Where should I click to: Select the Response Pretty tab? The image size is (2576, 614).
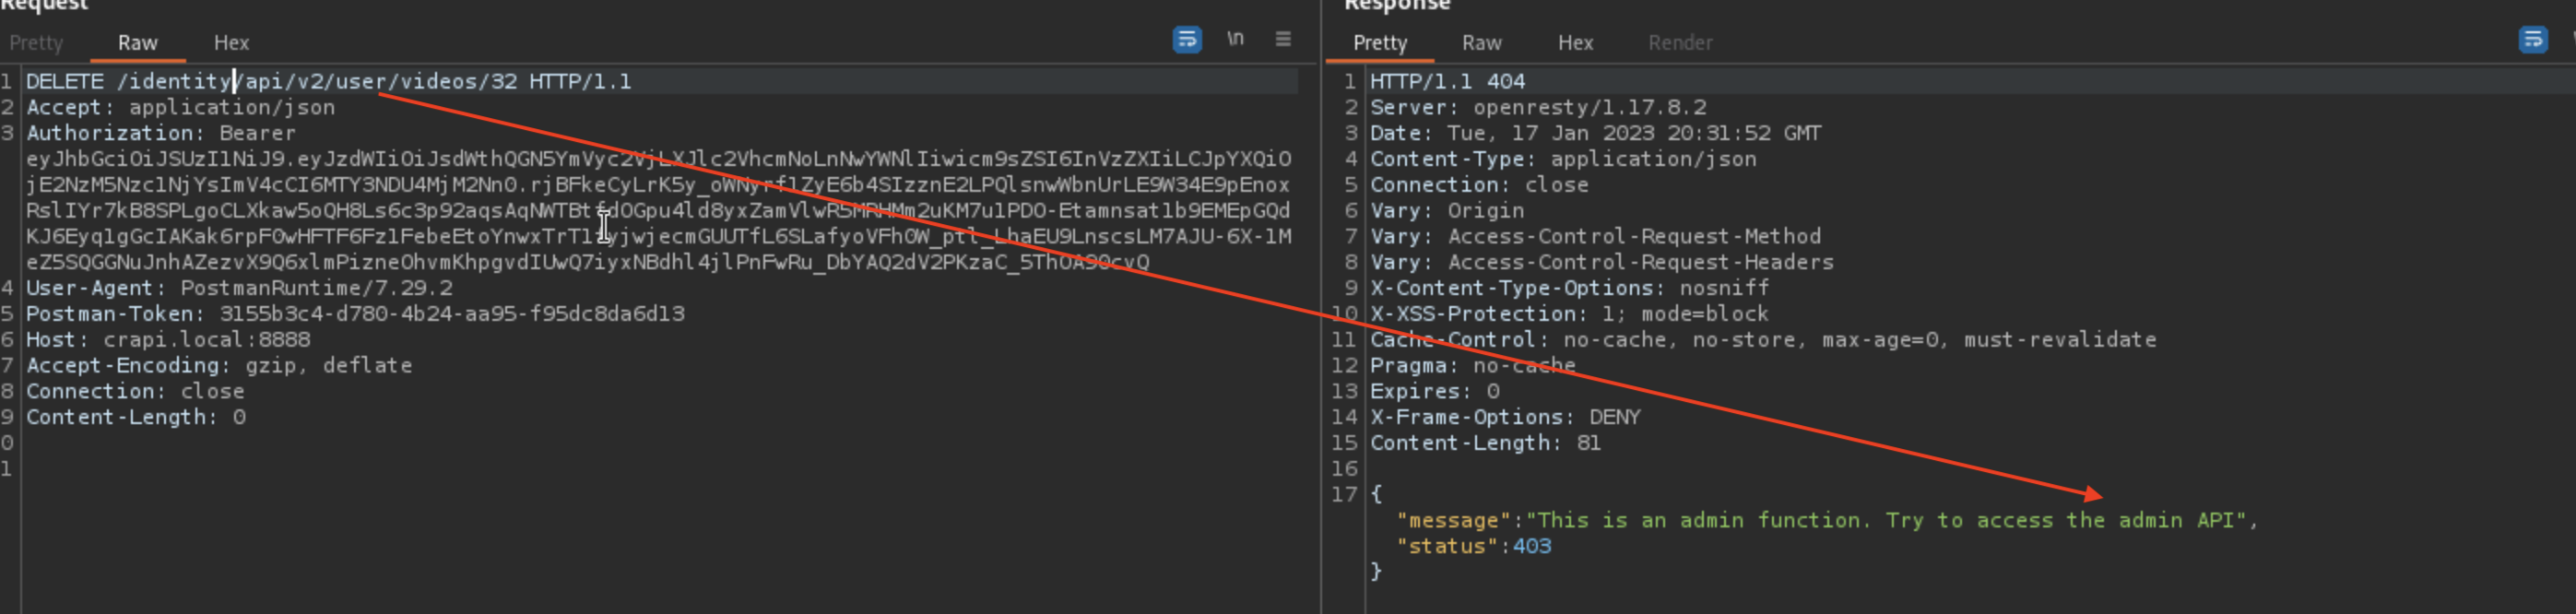point(1379,43)
